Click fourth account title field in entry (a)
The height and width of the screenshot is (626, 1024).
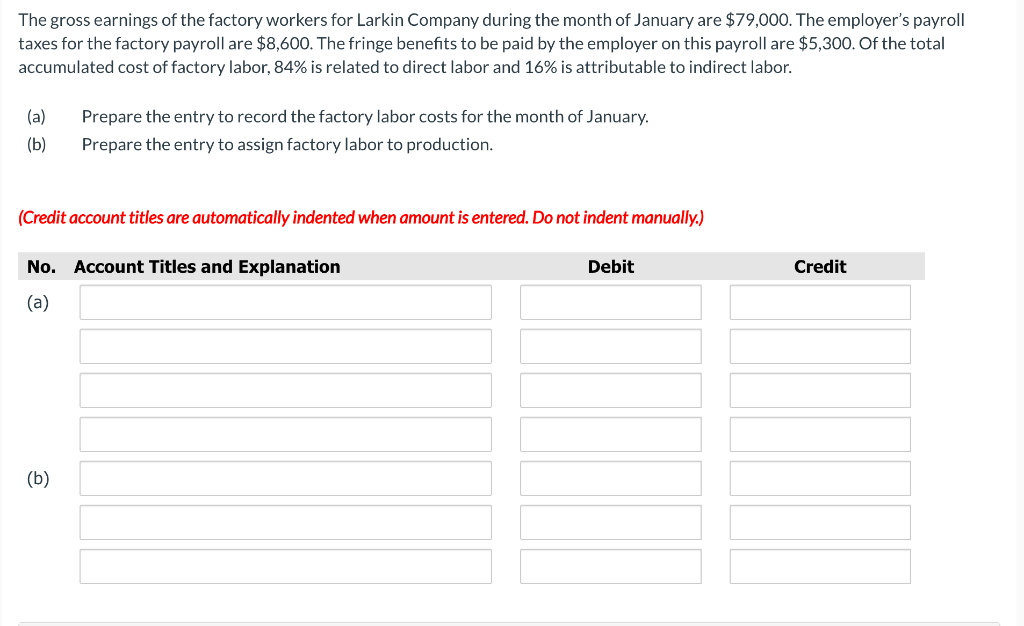[285, 434]
